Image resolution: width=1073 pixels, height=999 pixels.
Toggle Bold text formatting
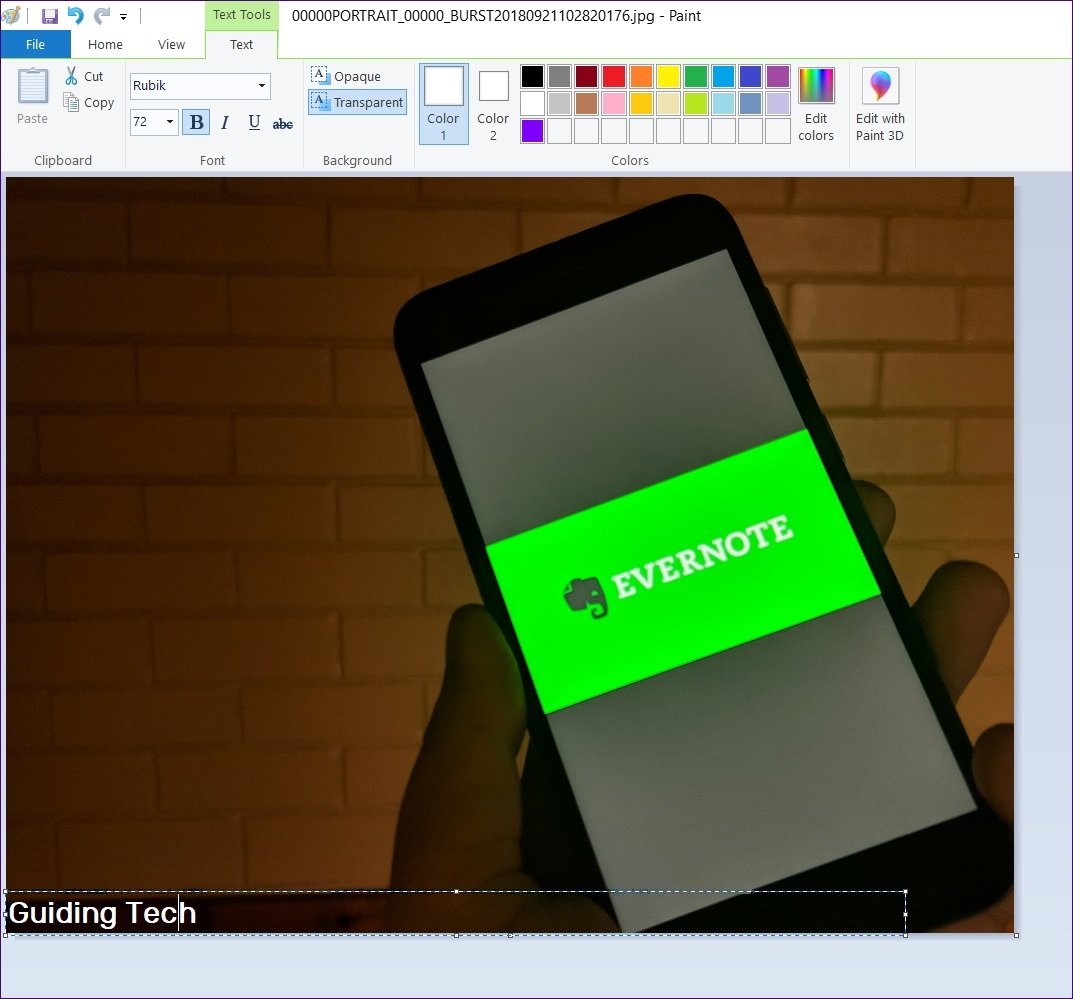pyautogui.click(x=196, y=122)
